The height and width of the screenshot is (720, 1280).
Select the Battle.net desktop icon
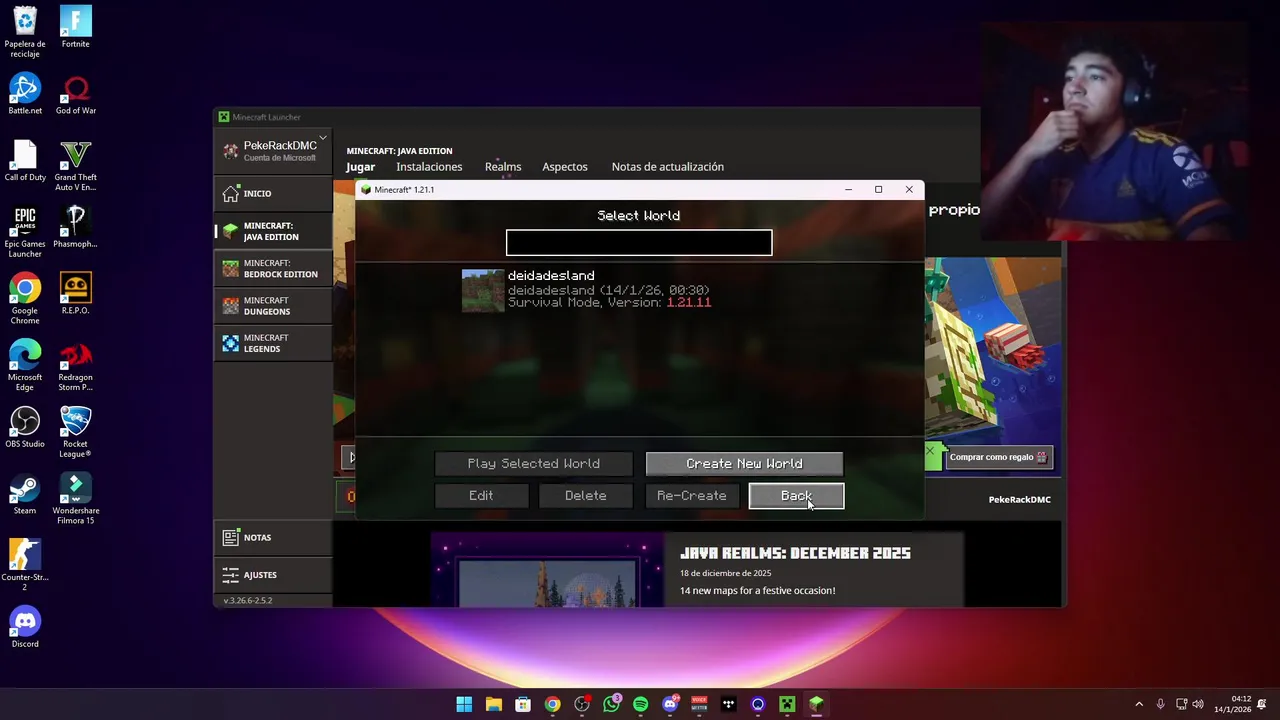(25, 94)
